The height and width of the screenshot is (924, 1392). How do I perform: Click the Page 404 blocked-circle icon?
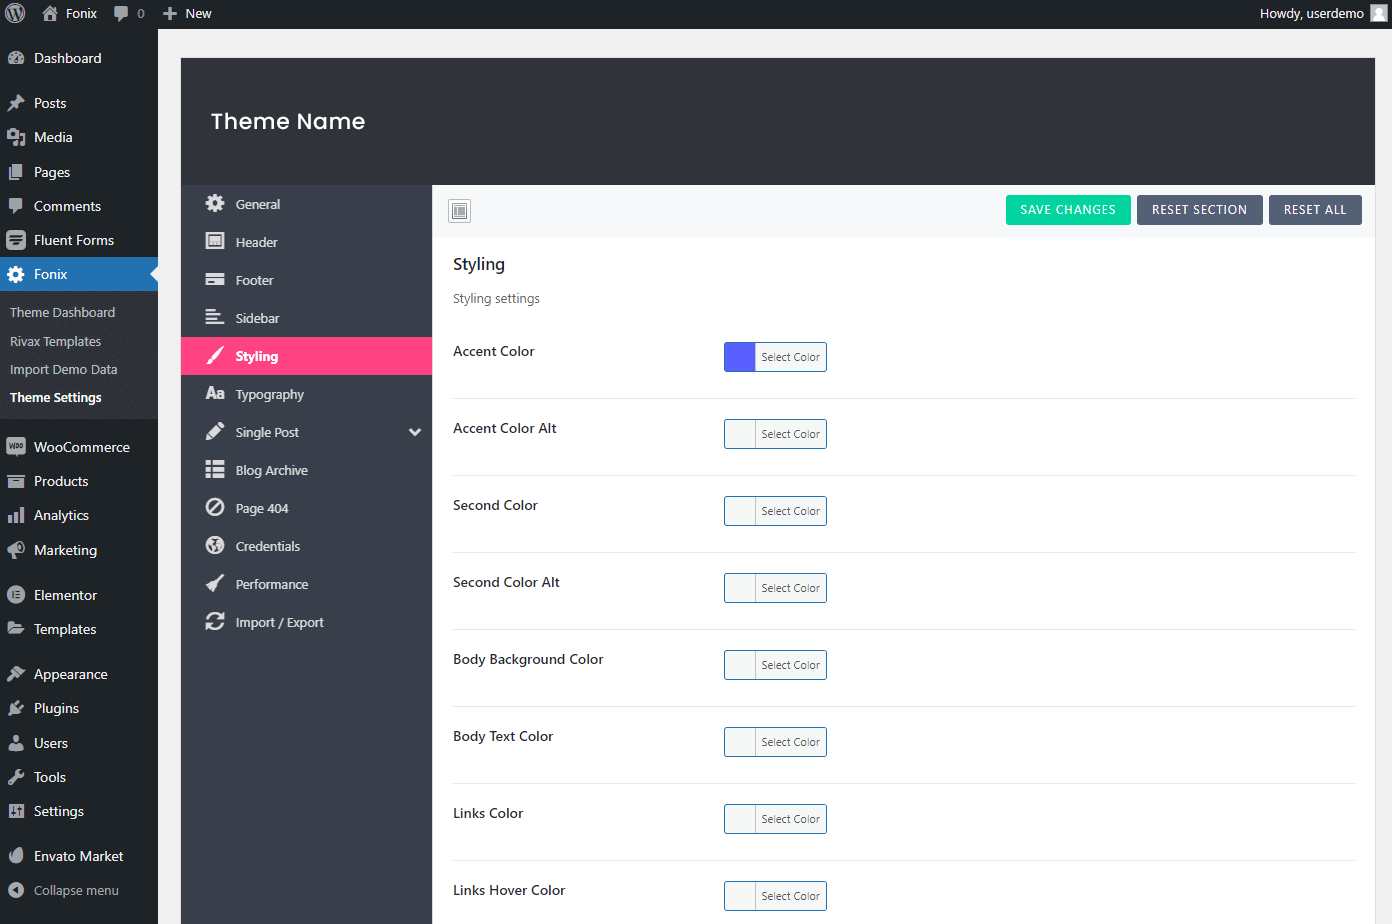click(x=215, y=508)
